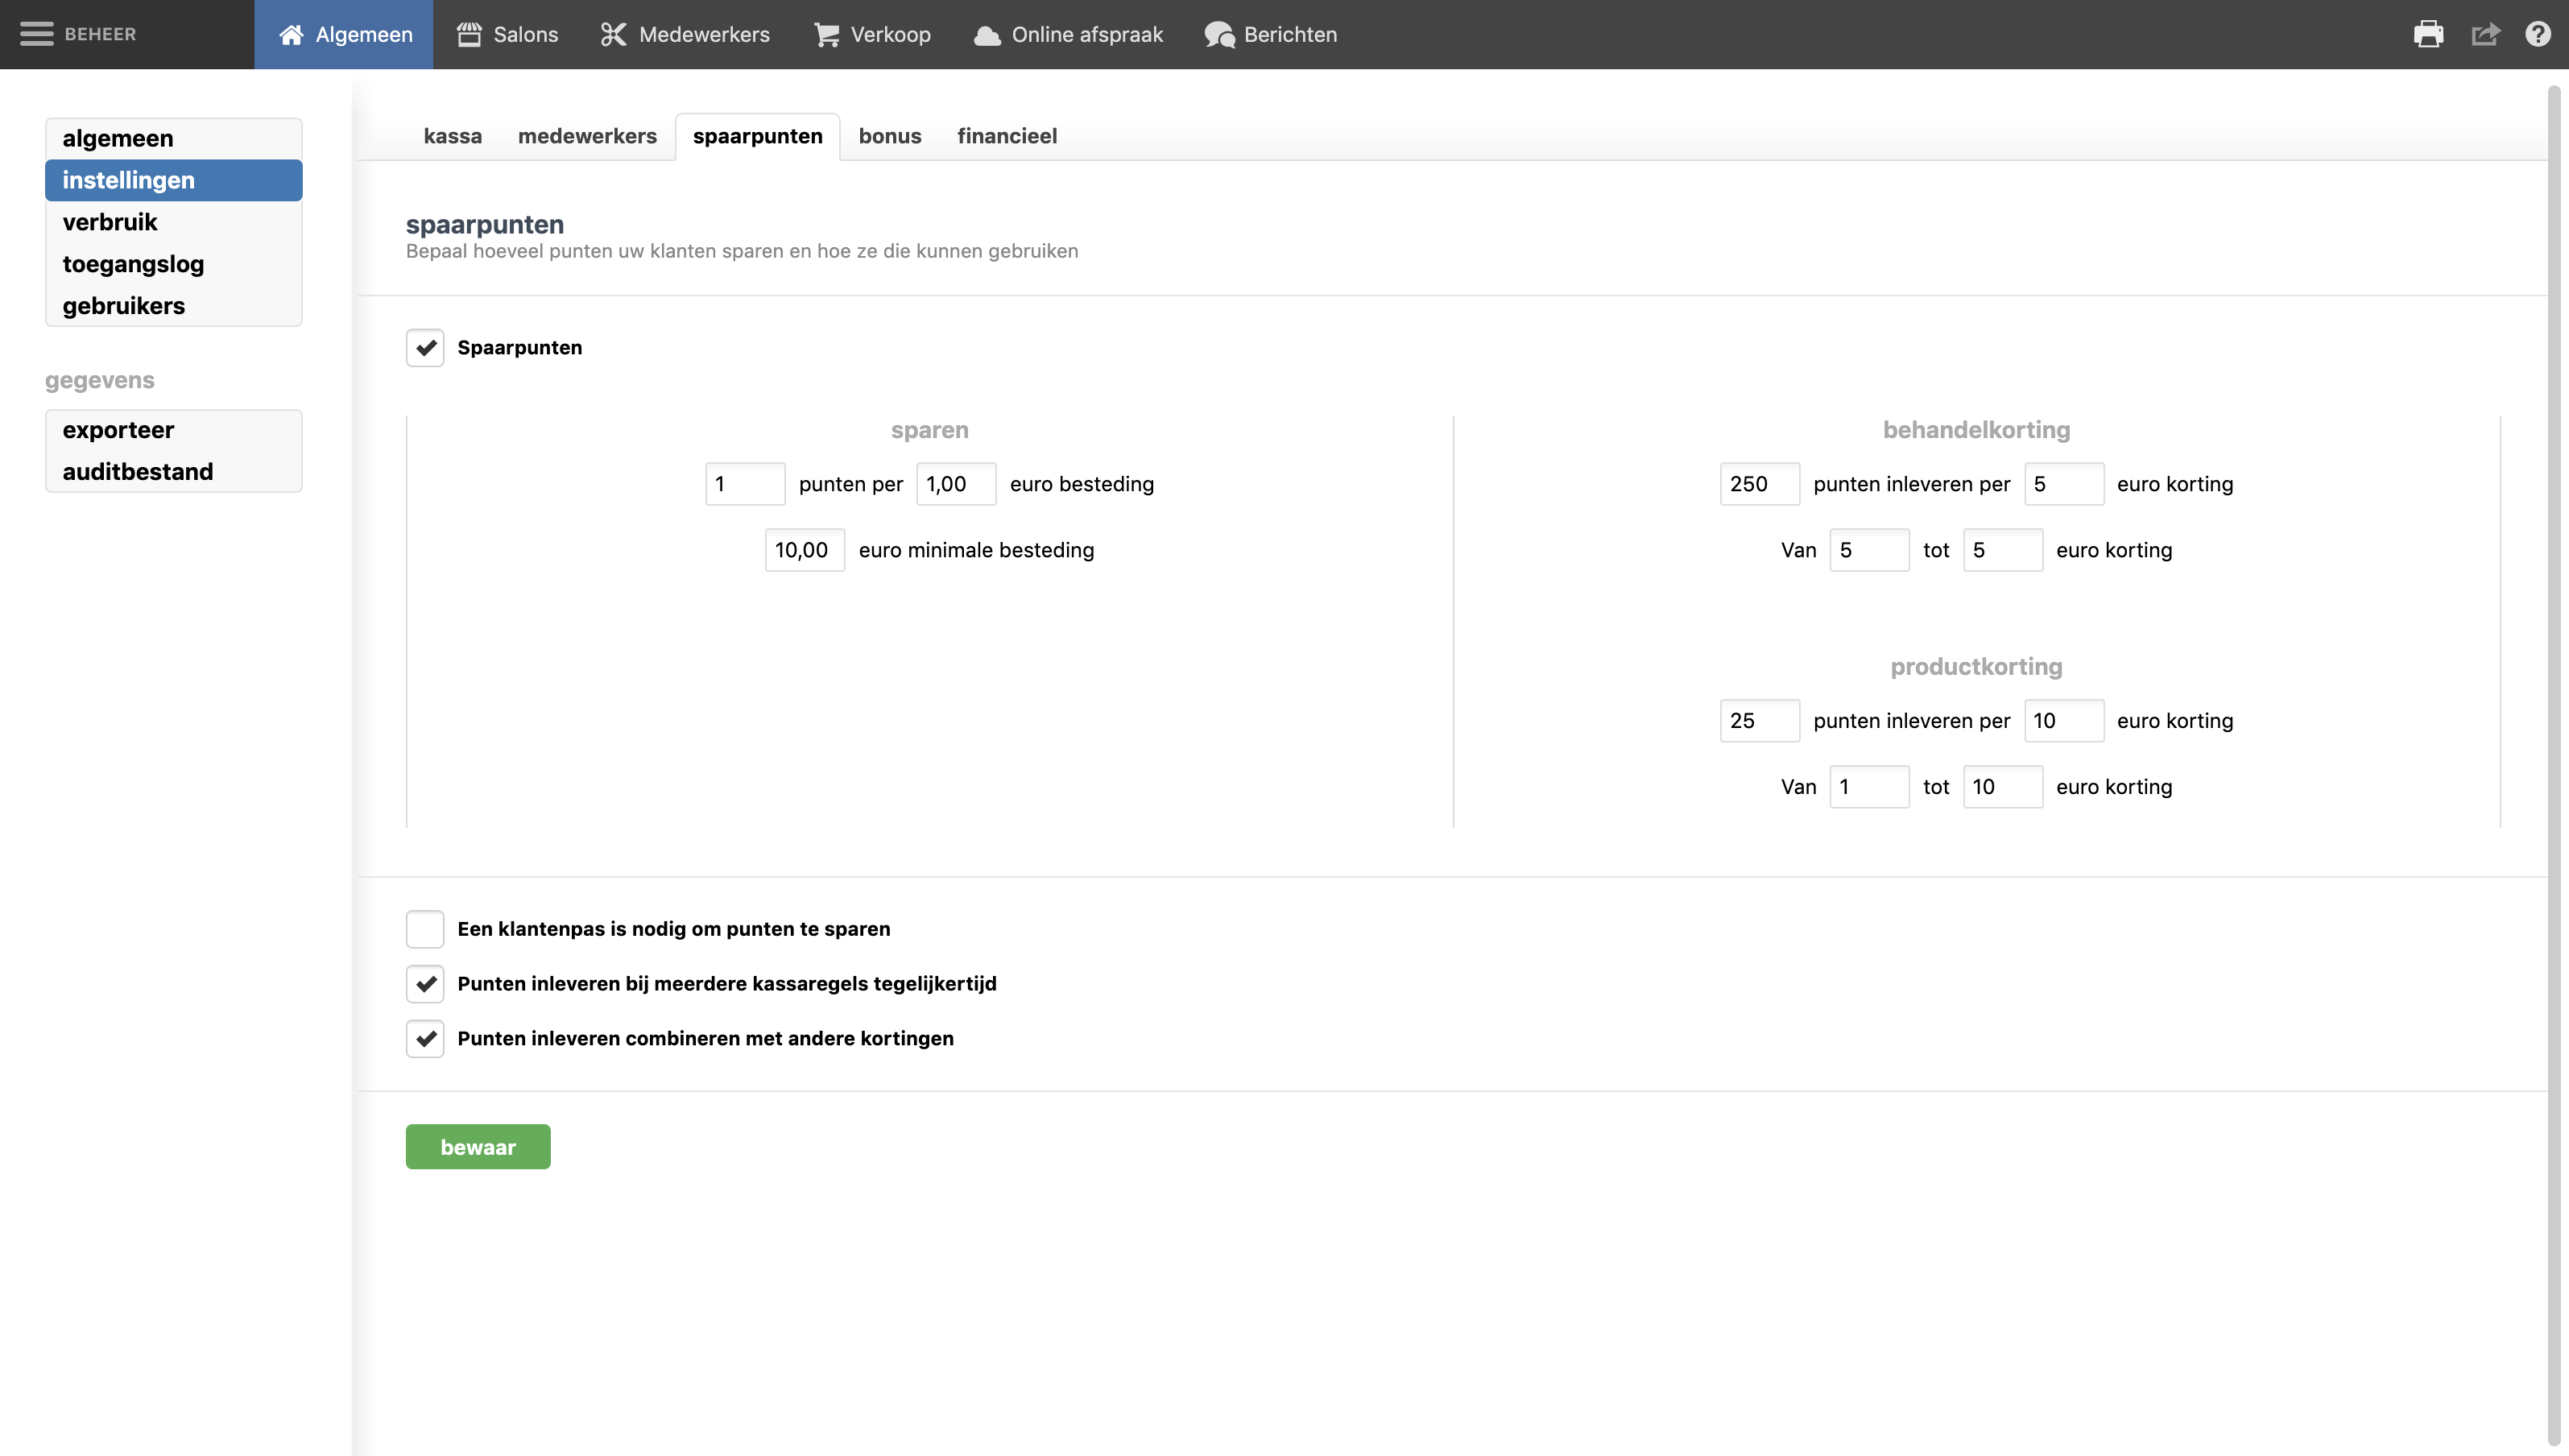
Task: Open toegangslog in the sidebar
Action: coord(133,264)
